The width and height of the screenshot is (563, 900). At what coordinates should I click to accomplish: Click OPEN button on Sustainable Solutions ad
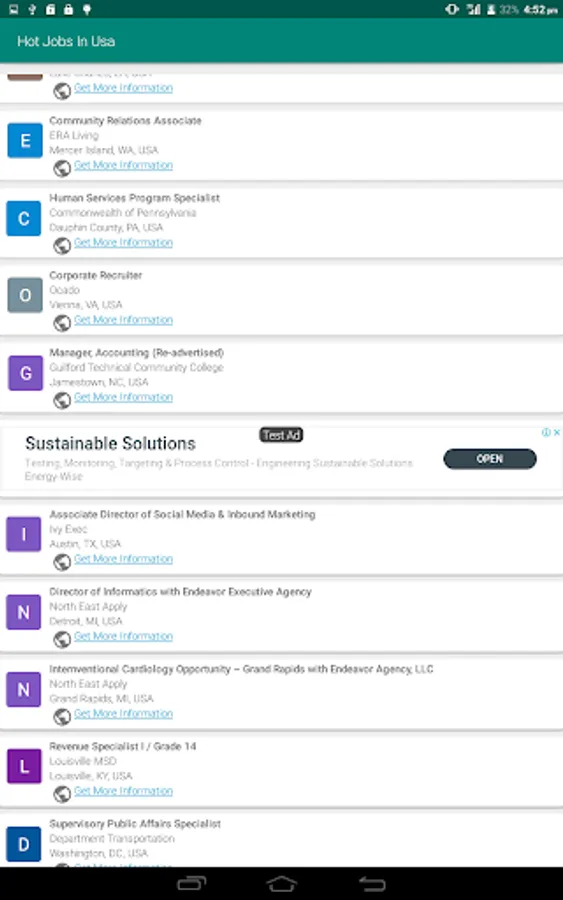490,459
